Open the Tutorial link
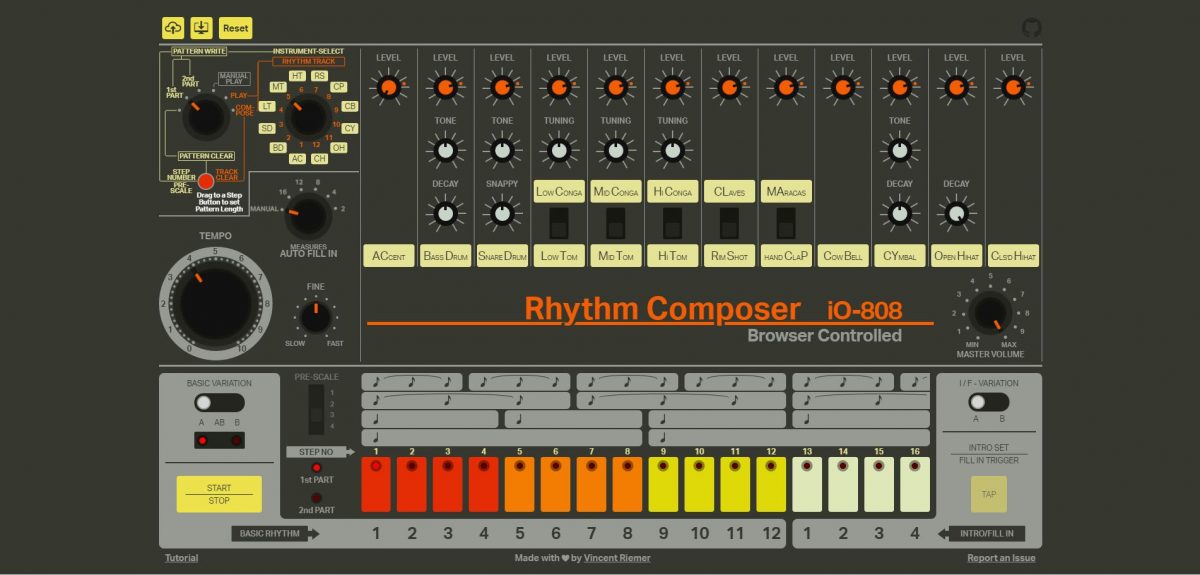Viewport: 1200px width, 575px height. (181, 558)
